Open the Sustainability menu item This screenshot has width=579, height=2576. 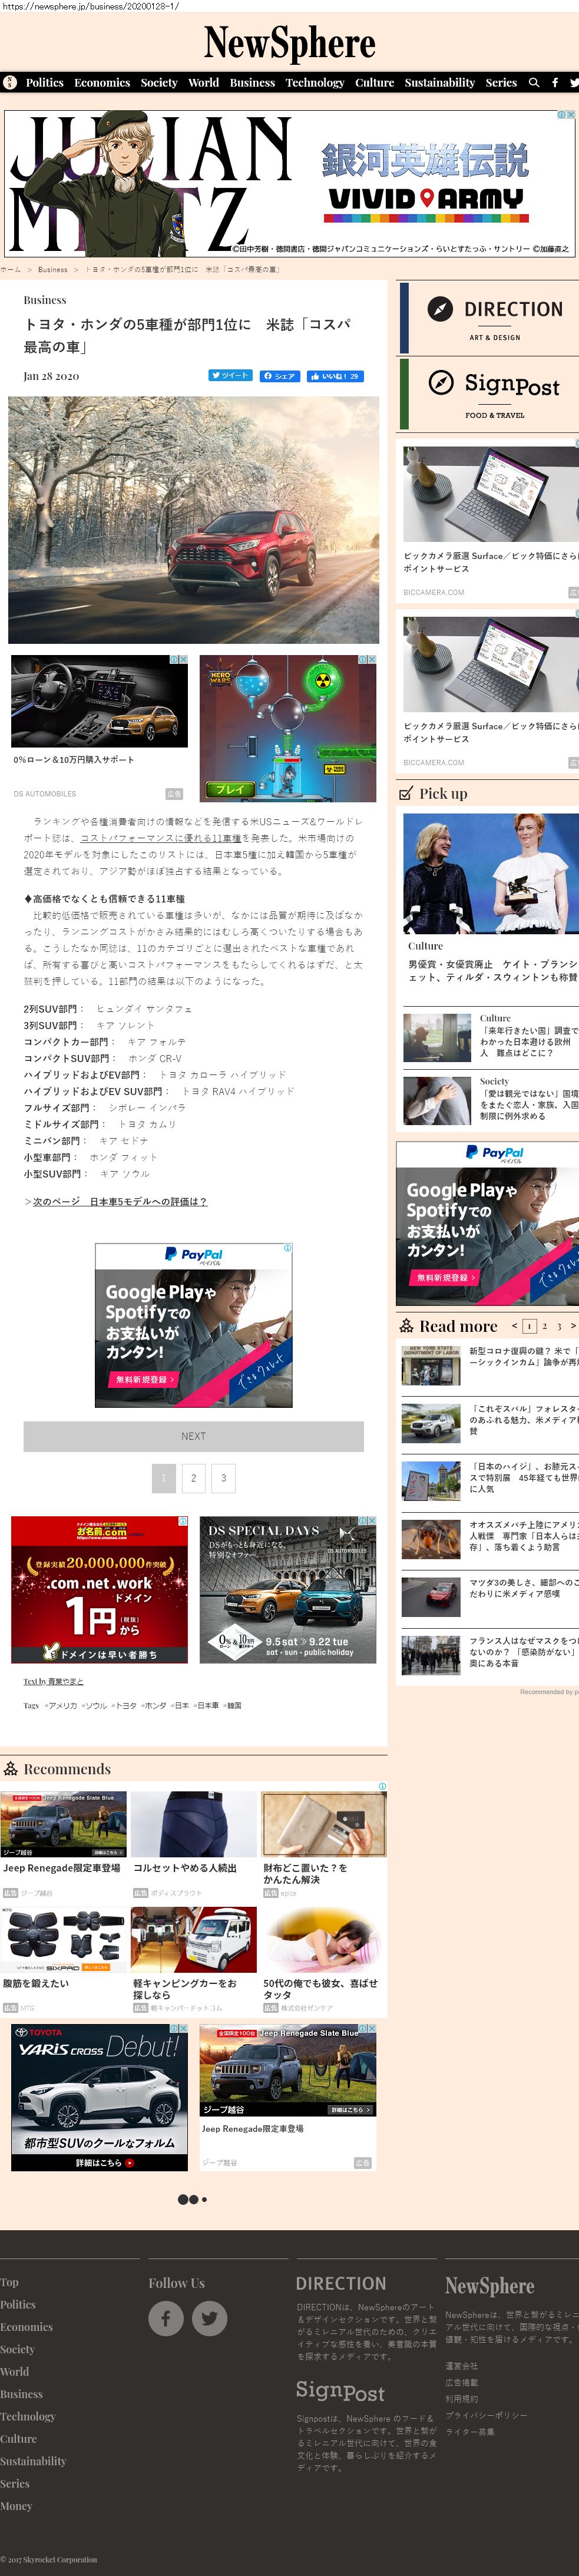click(x=439, y=83)
